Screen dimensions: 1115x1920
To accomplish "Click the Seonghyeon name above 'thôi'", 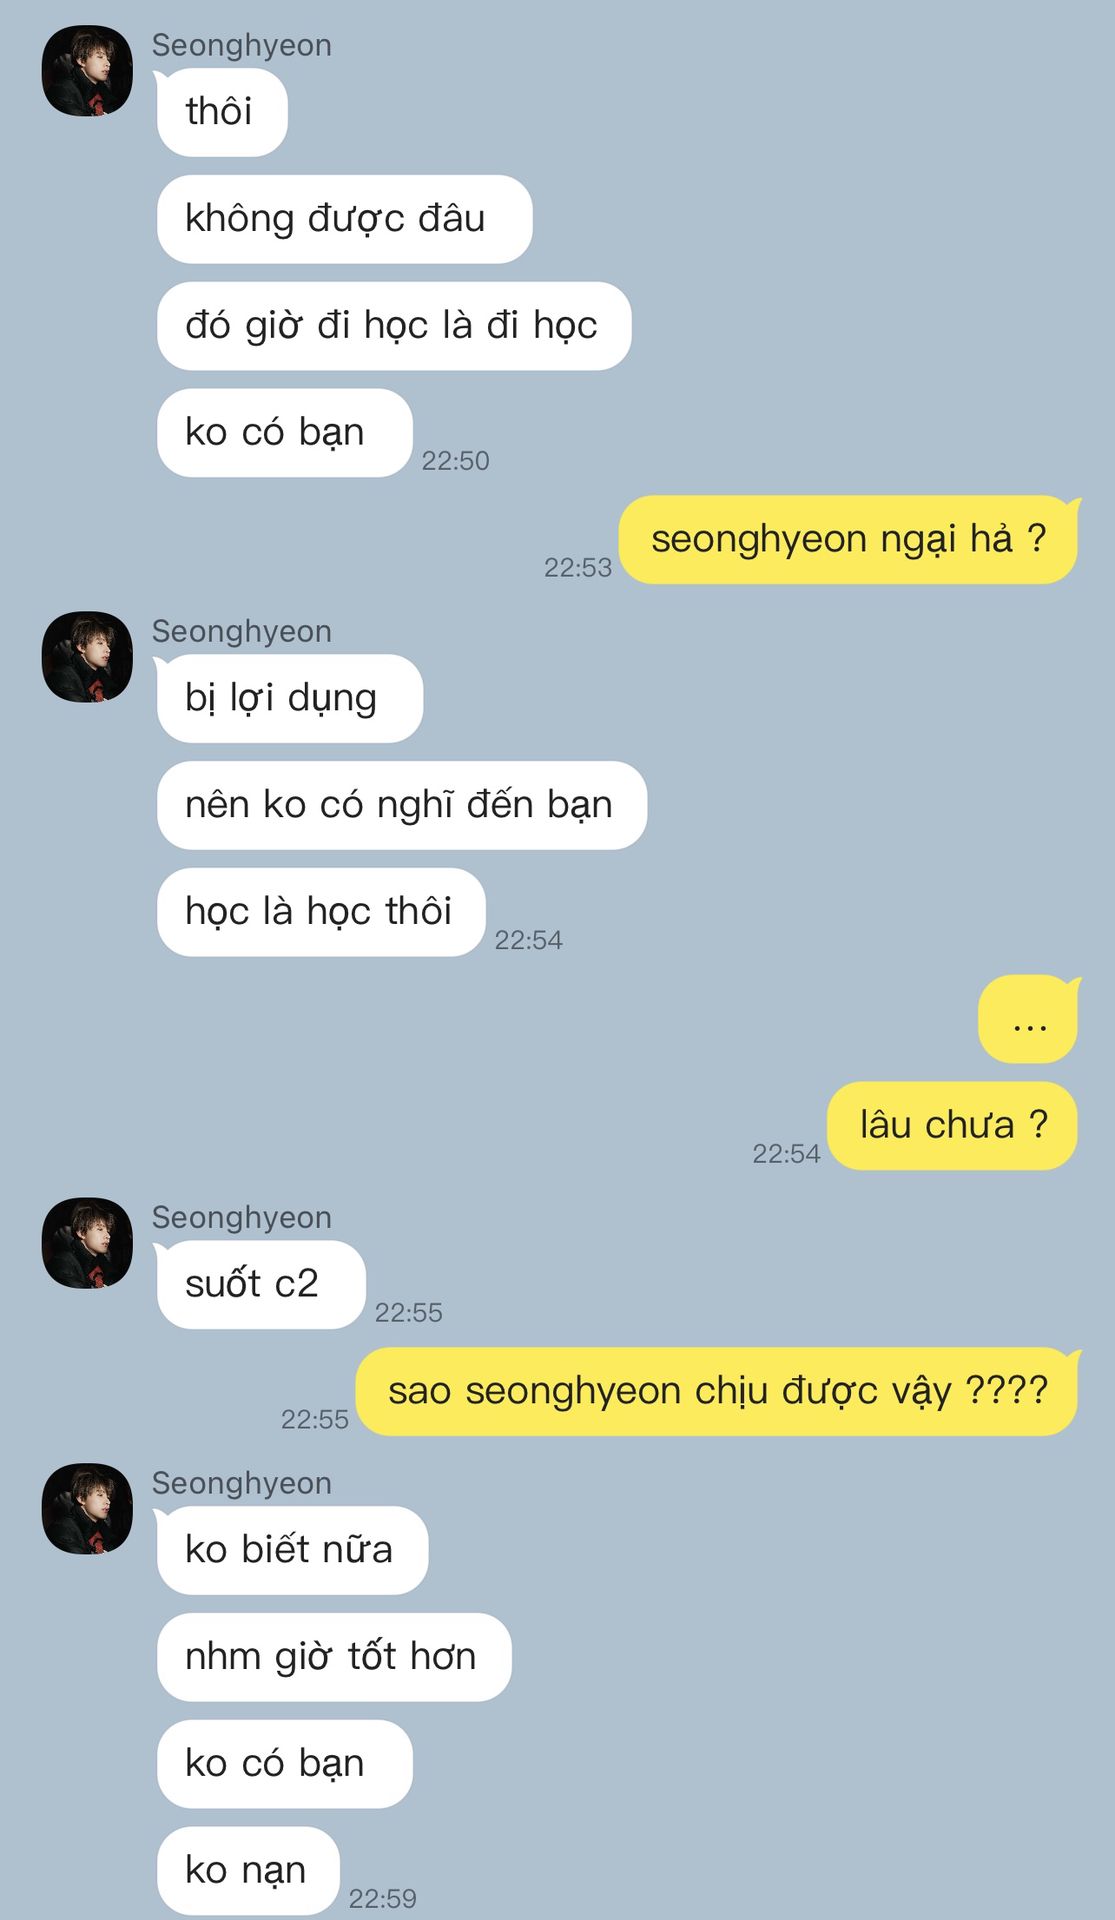I will pyautogui.click(x=241, y=45).
